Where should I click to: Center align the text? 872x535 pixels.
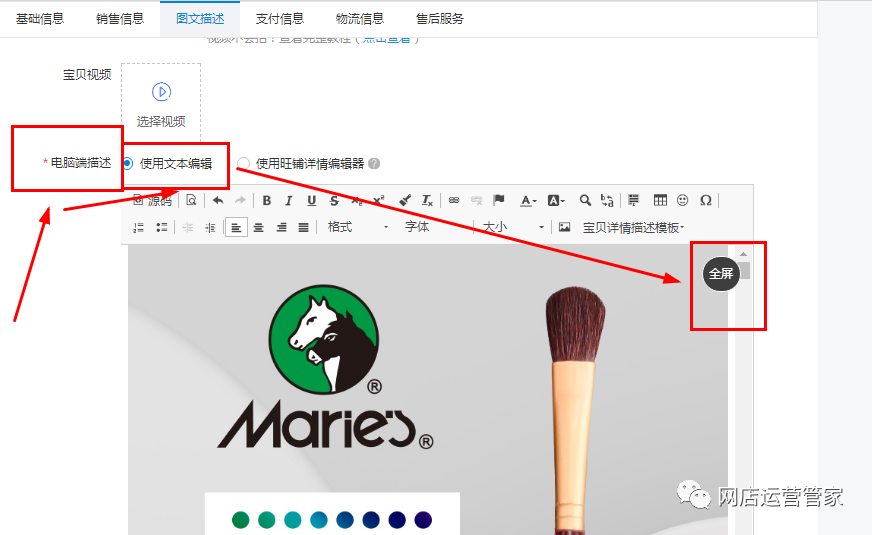[259, 227]
